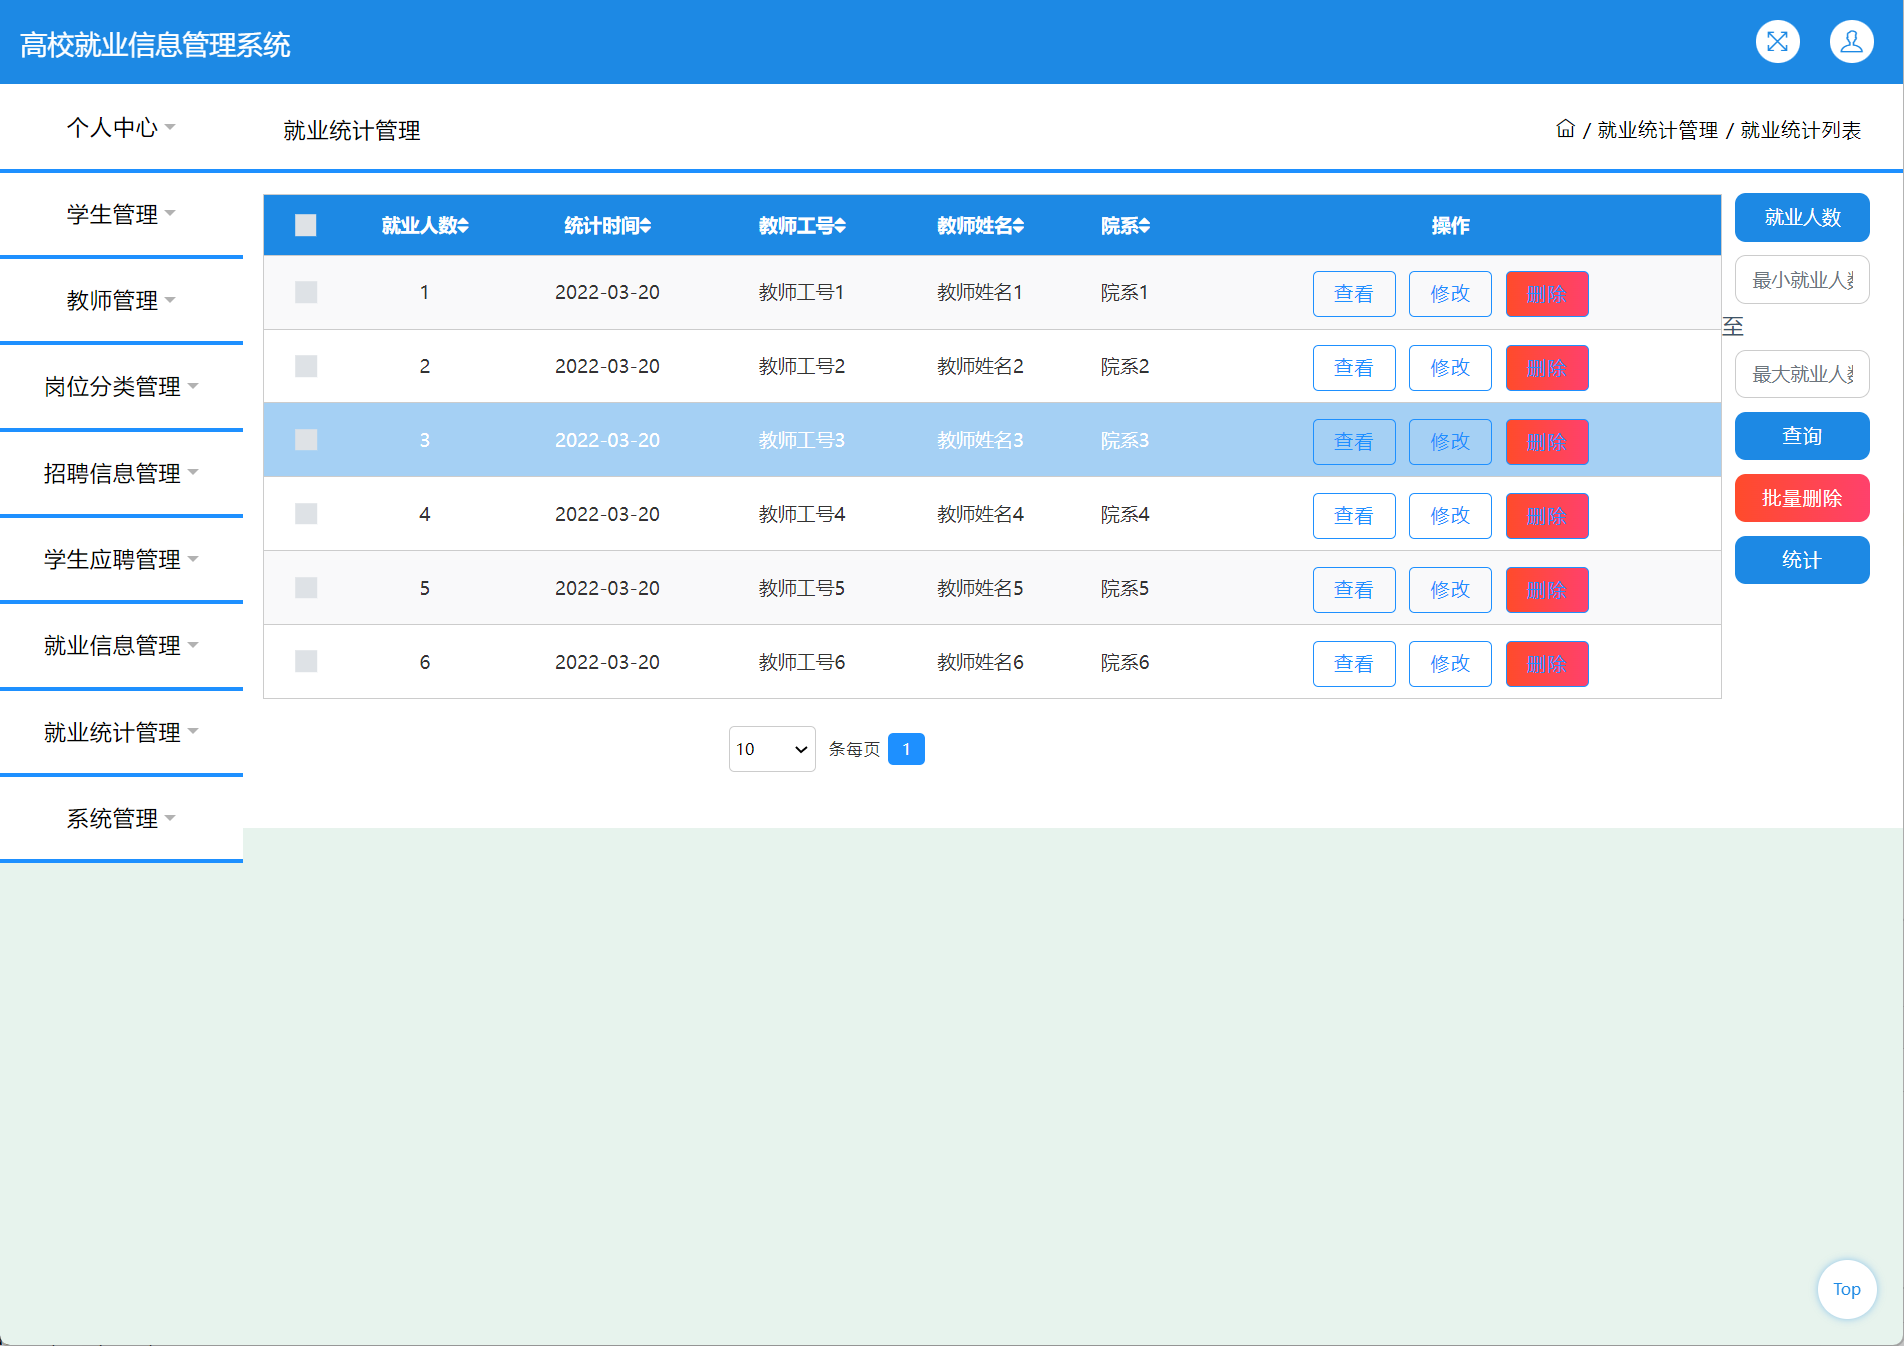Check the row with 教师工号4
Screen dimensions: 1904x1346
(x=306, y=514)
